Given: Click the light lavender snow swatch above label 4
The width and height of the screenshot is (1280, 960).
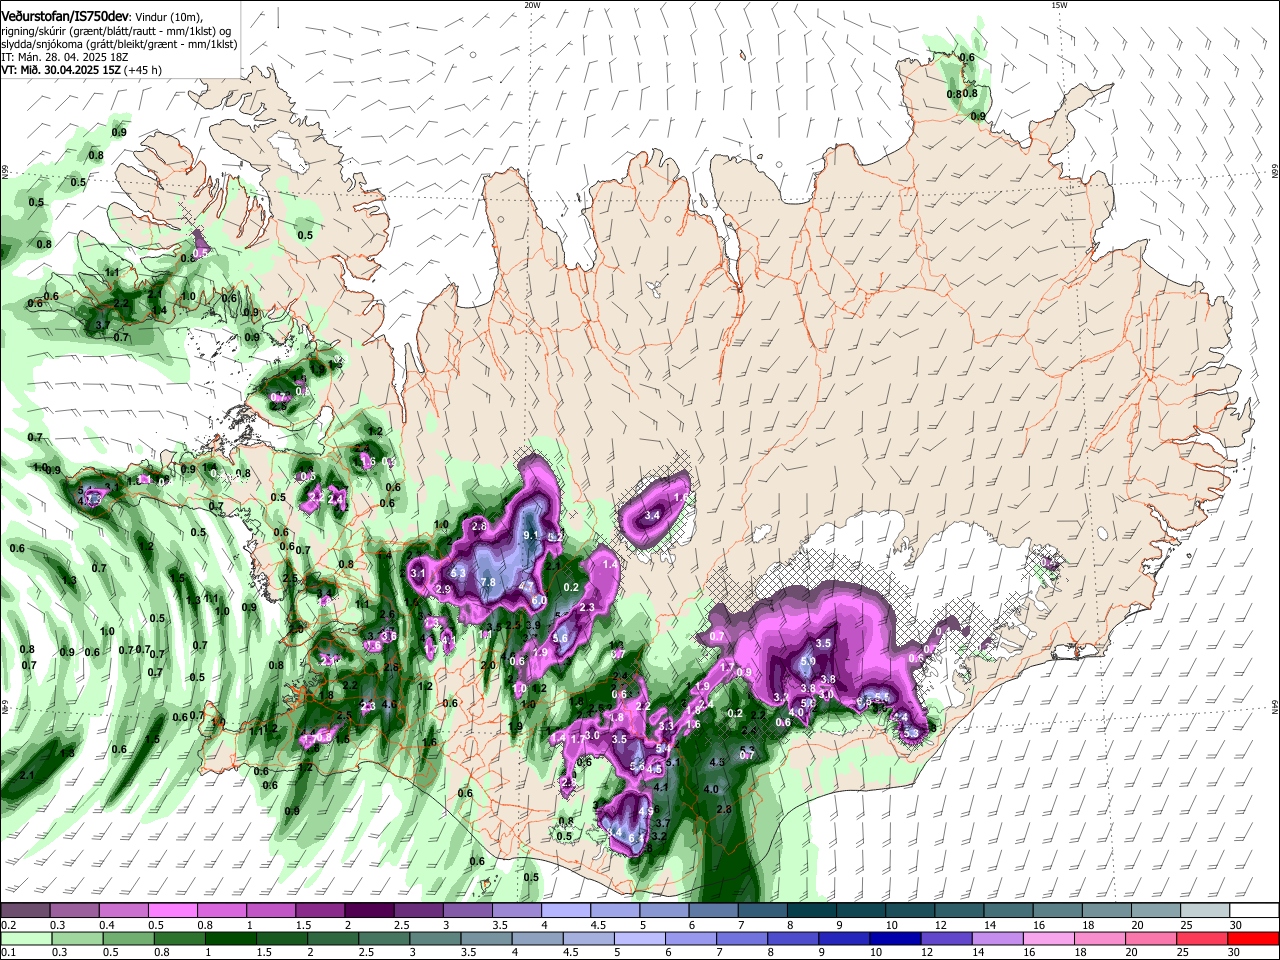Looking at the screenshot, I should [x=565, y=911].
